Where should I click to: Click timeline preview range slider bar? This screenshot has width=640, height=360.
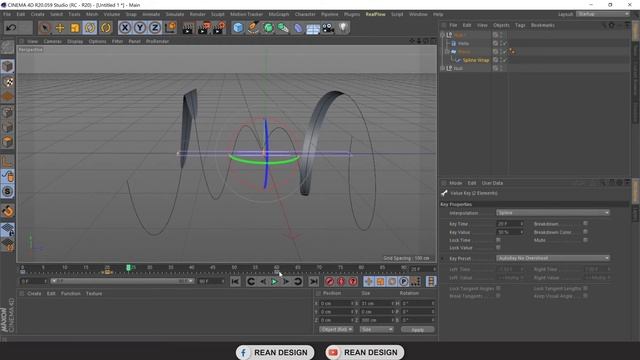coord(122,281)
